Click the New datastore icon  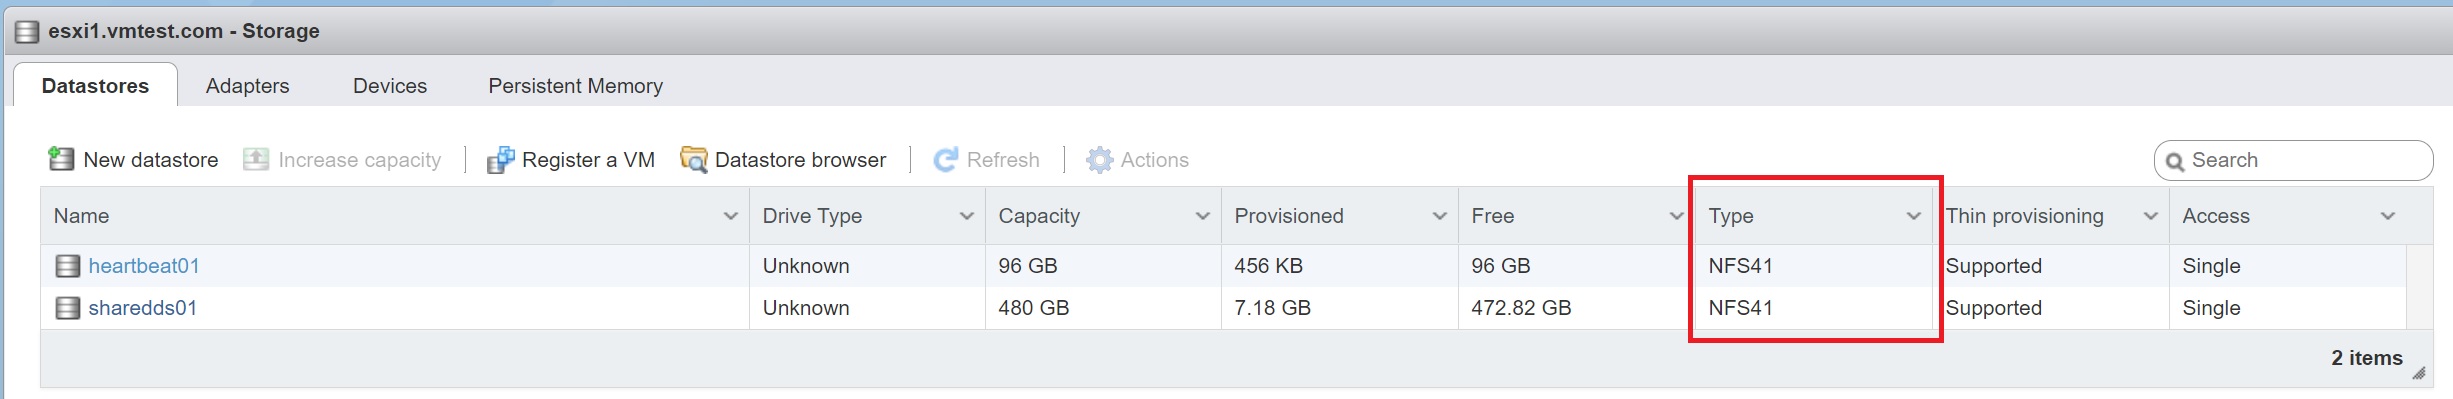pyautogui.click(x=61, y=159)
